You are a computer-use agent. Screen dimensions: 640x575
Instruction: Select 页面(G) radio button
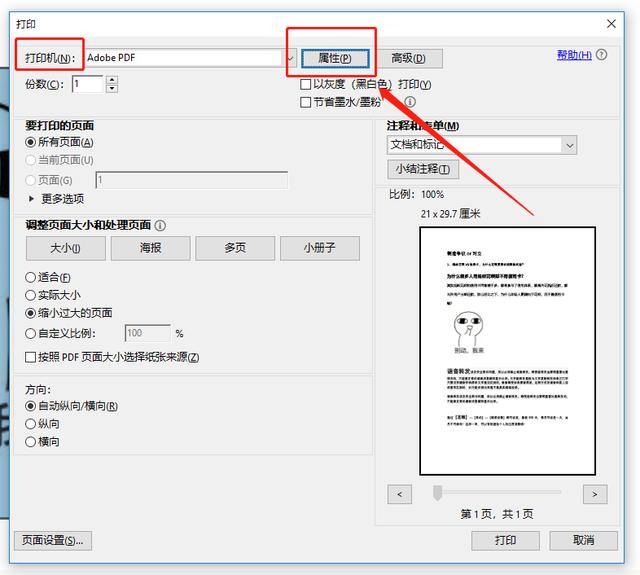[x=30, y=180]
